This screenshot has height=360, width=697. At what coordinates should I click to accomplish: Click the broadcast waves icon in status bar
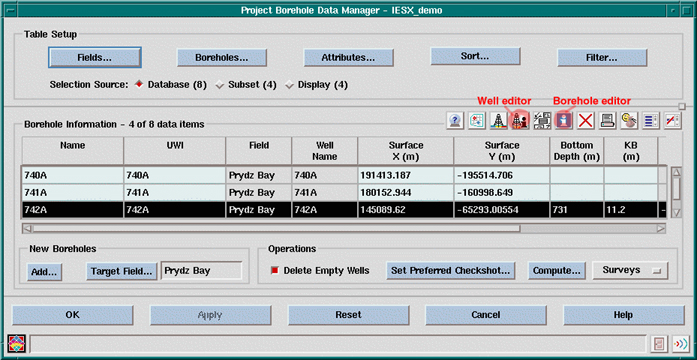click(681, 344)
